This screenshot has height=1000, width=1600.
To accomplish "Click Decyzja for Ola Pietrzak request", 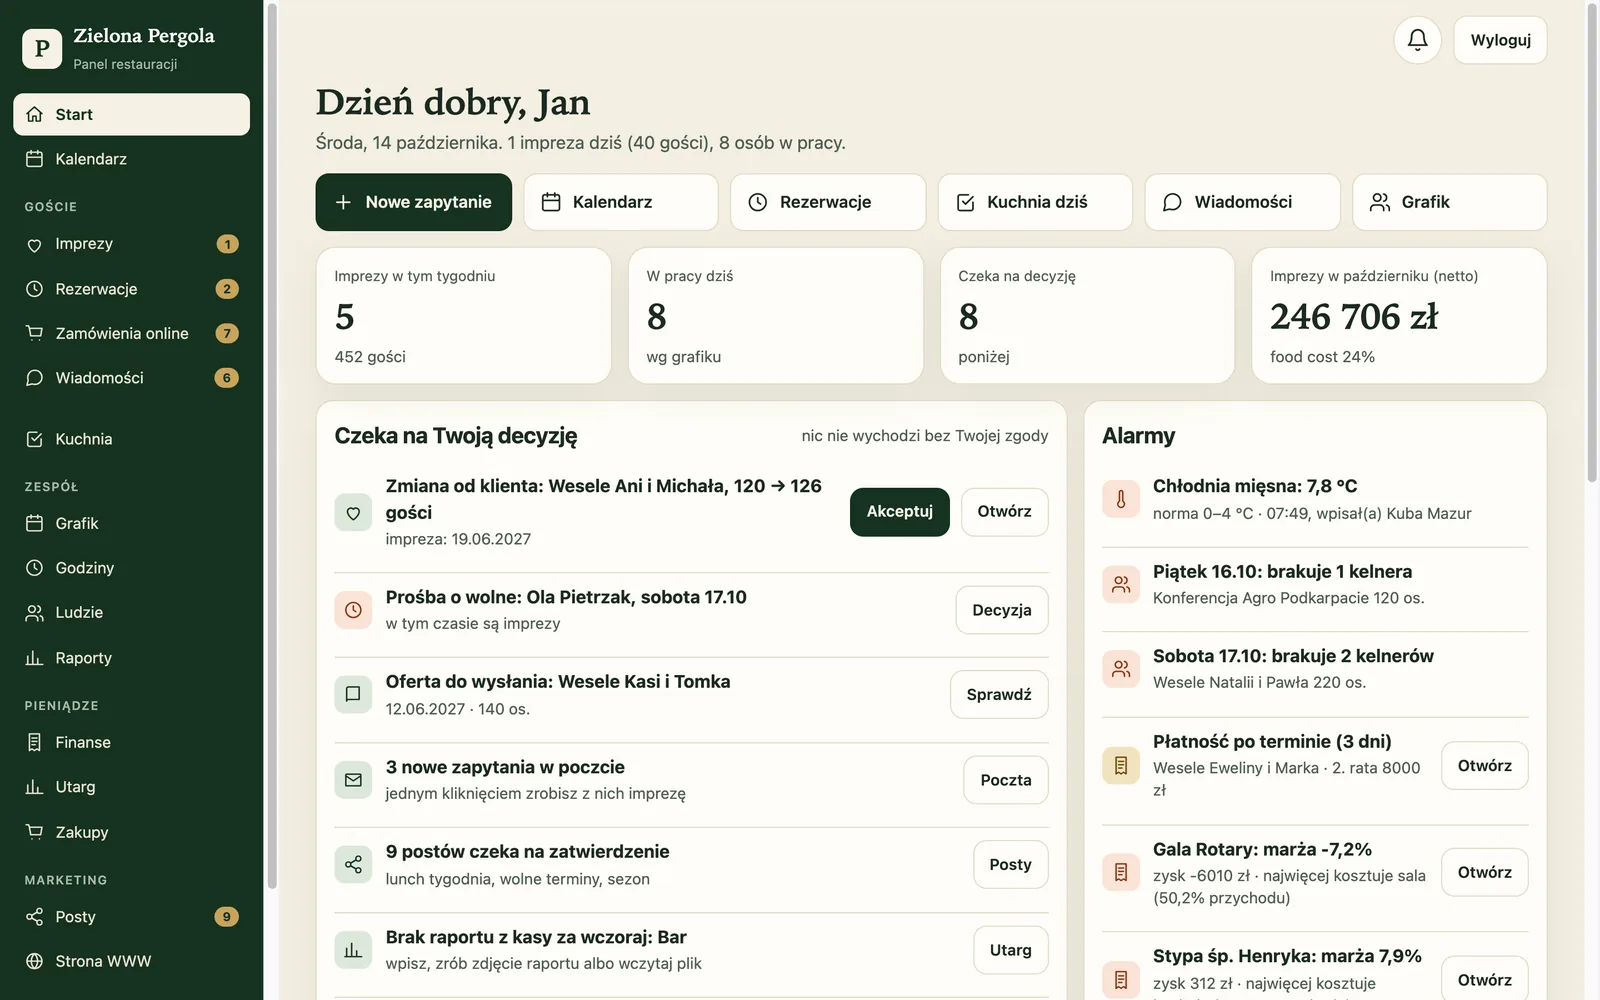I will coord(1002,610).
